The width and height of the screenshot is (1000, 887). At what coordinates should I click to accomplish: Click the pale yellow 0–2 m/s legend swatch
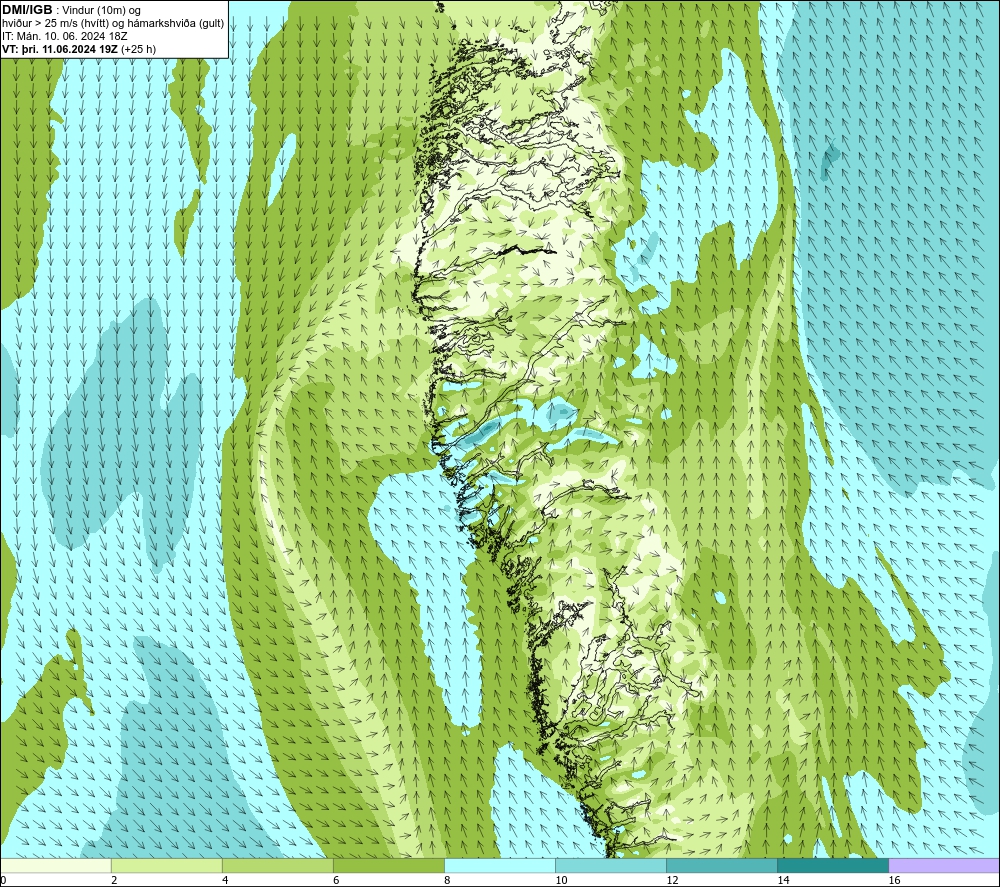56,865
